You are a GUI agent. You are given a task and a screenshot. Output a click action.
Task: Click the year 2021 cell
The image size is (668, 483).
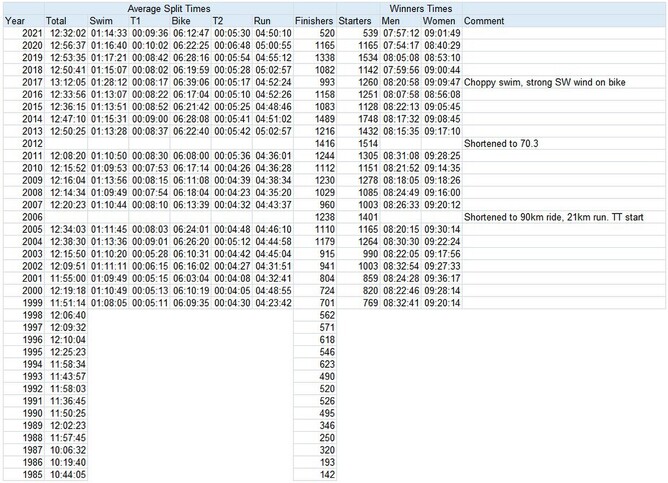click(29, 33)
